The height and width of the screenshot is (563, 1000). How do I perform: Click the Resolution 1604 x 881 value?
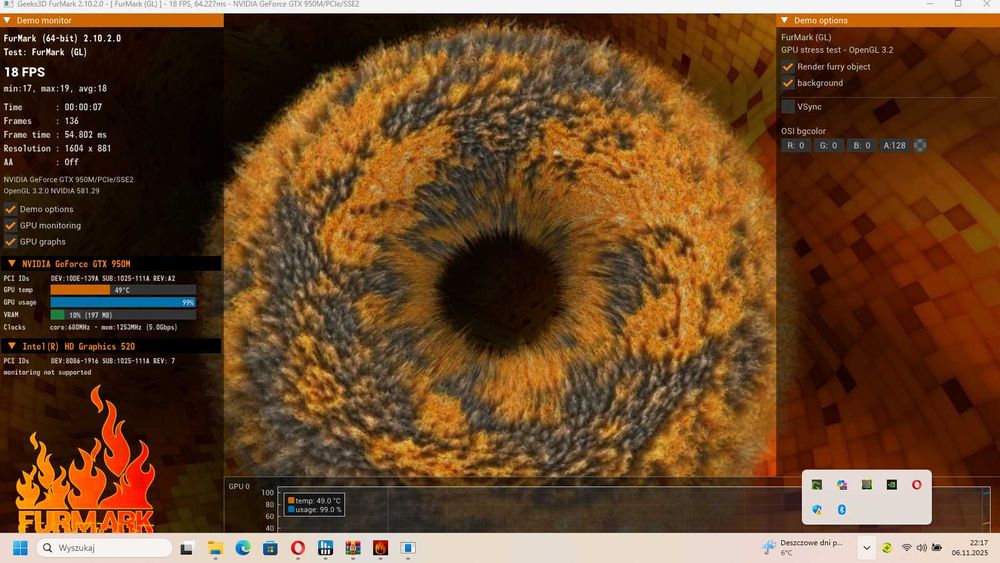[87, 149]
